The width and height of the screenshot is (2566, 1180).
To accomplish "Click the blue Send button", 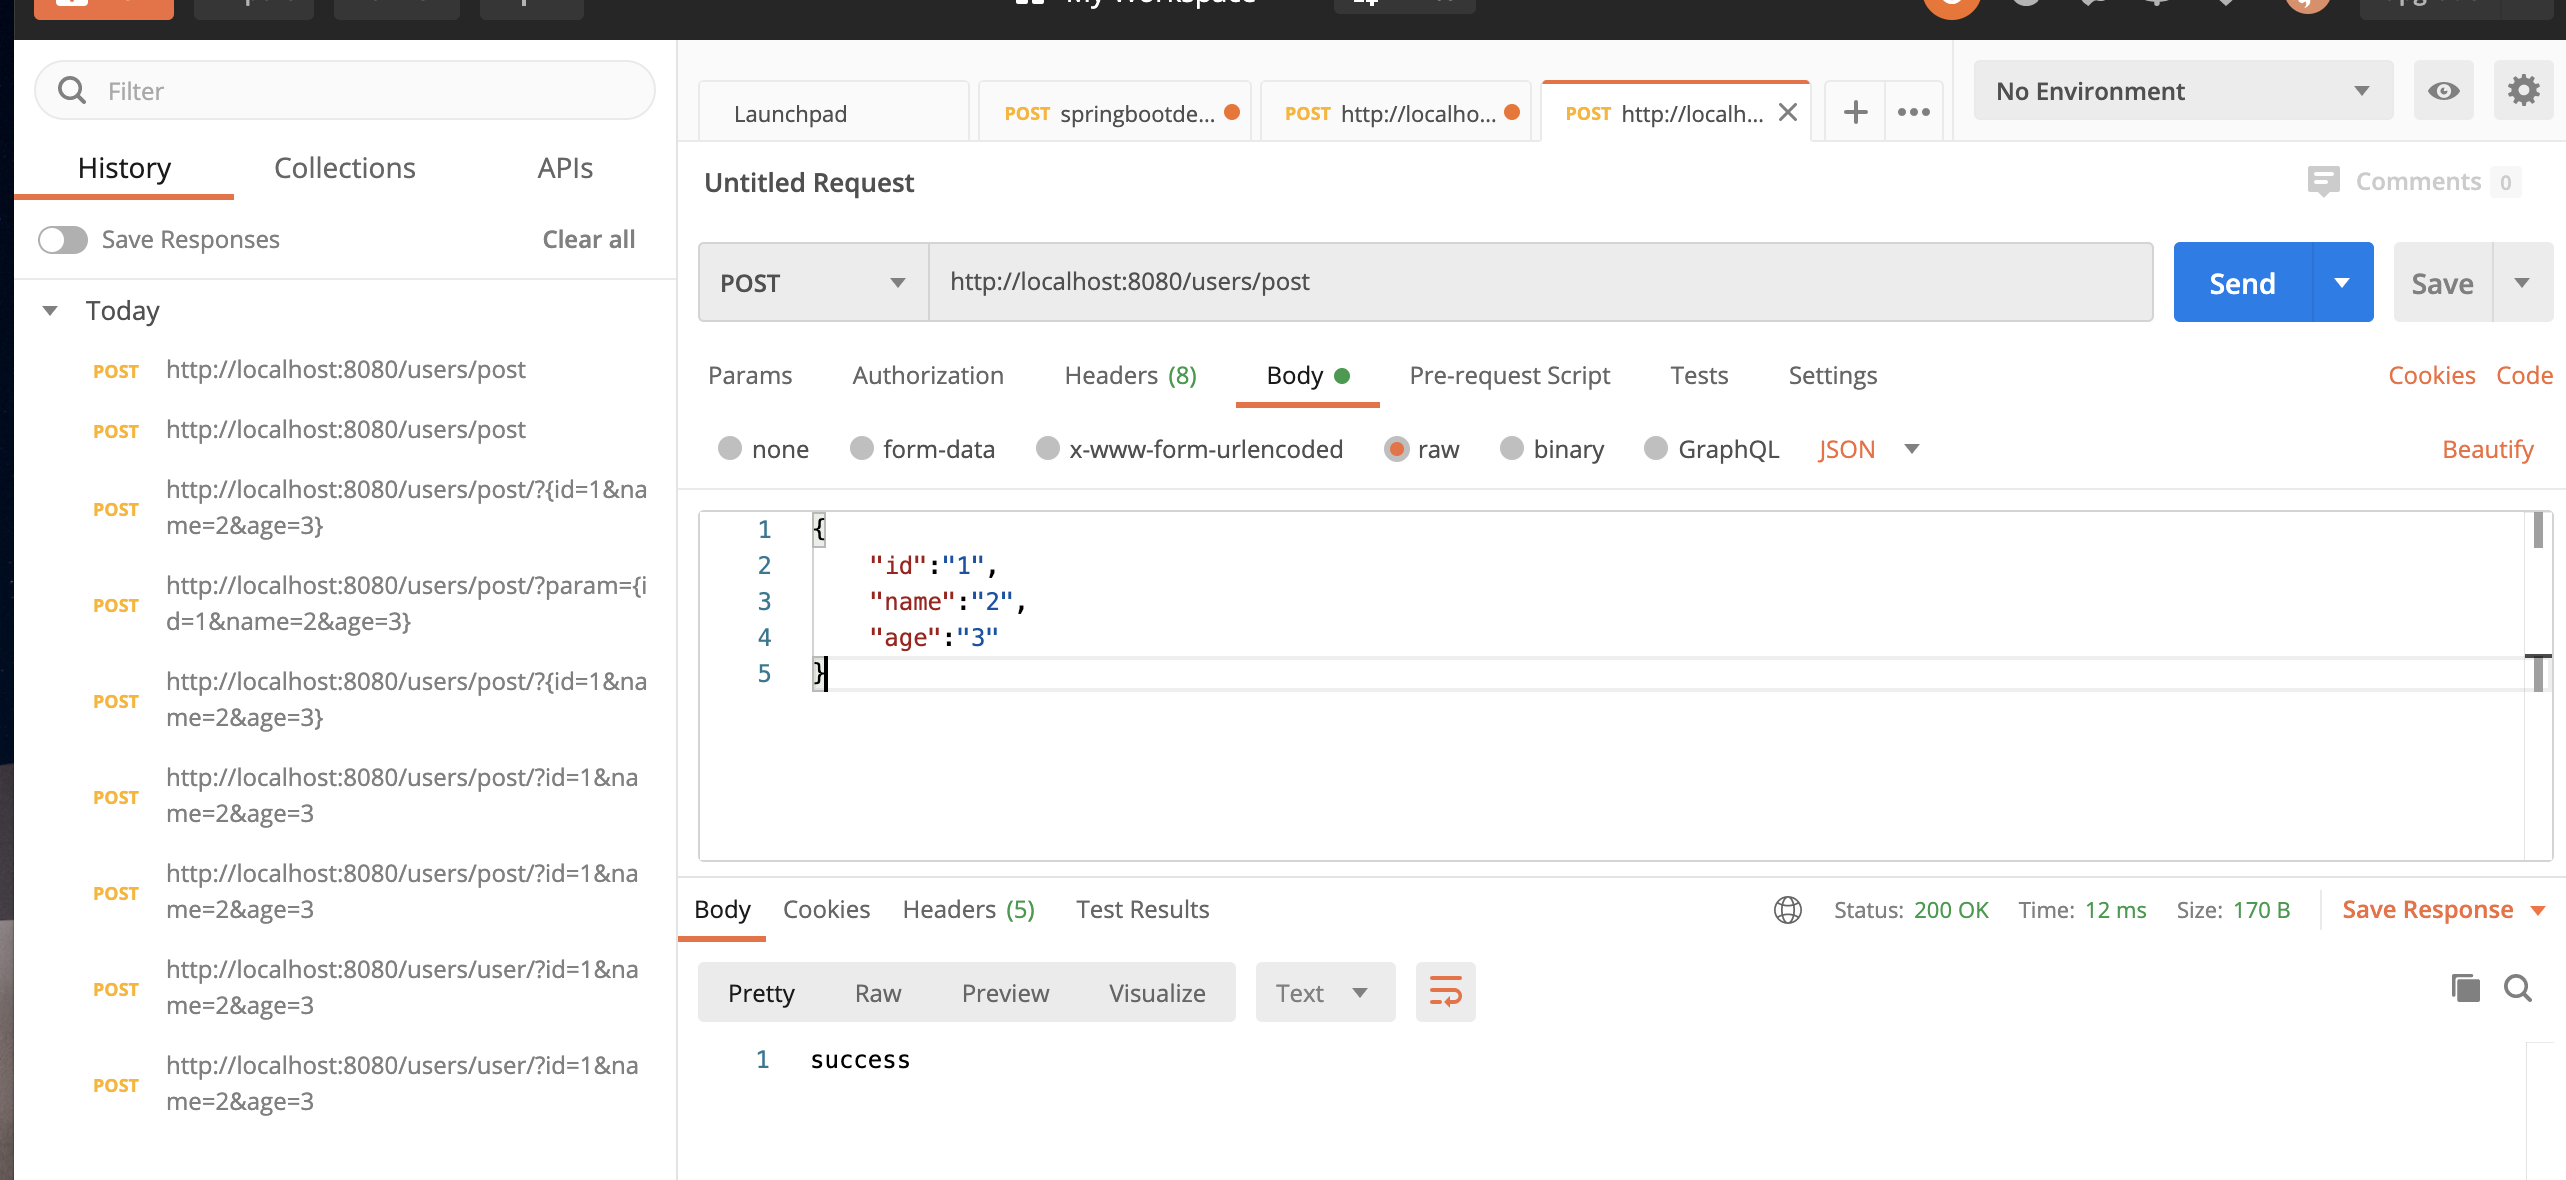I will tap(2242, 283).
